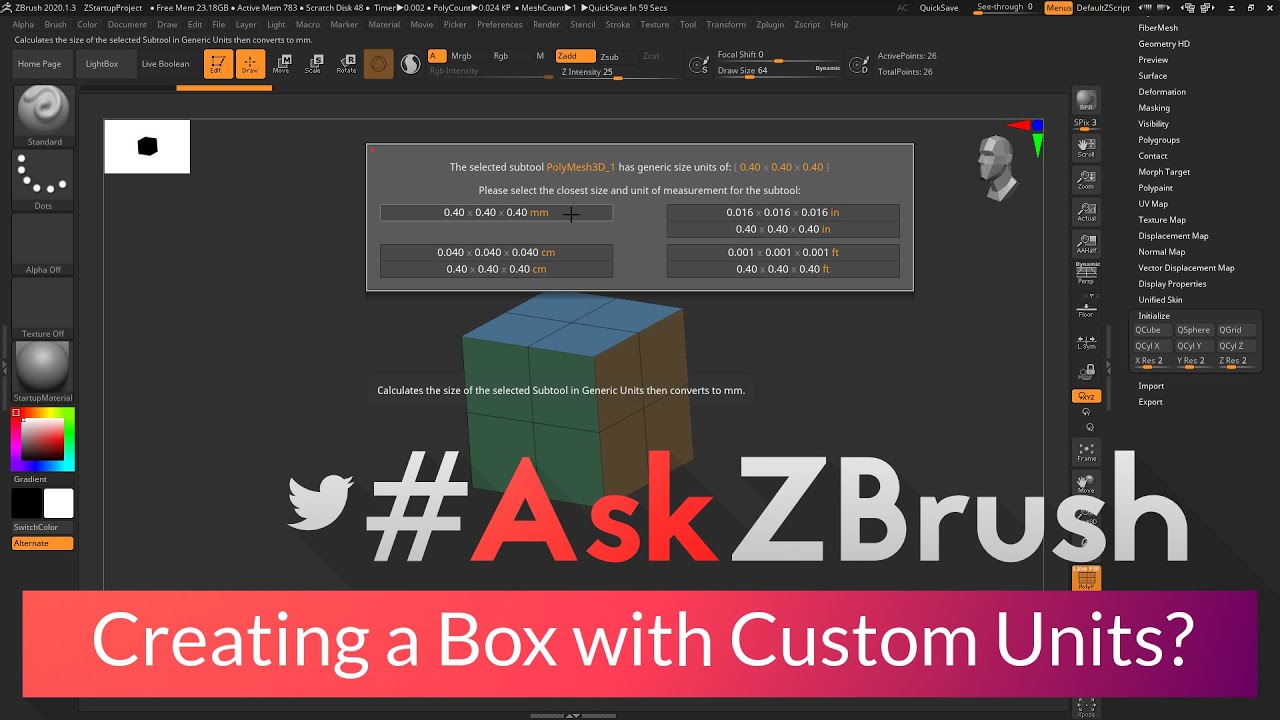Open the Texture Off slot
The width and height of the screenshot is (1280, 720).
[x=43, y=308]
